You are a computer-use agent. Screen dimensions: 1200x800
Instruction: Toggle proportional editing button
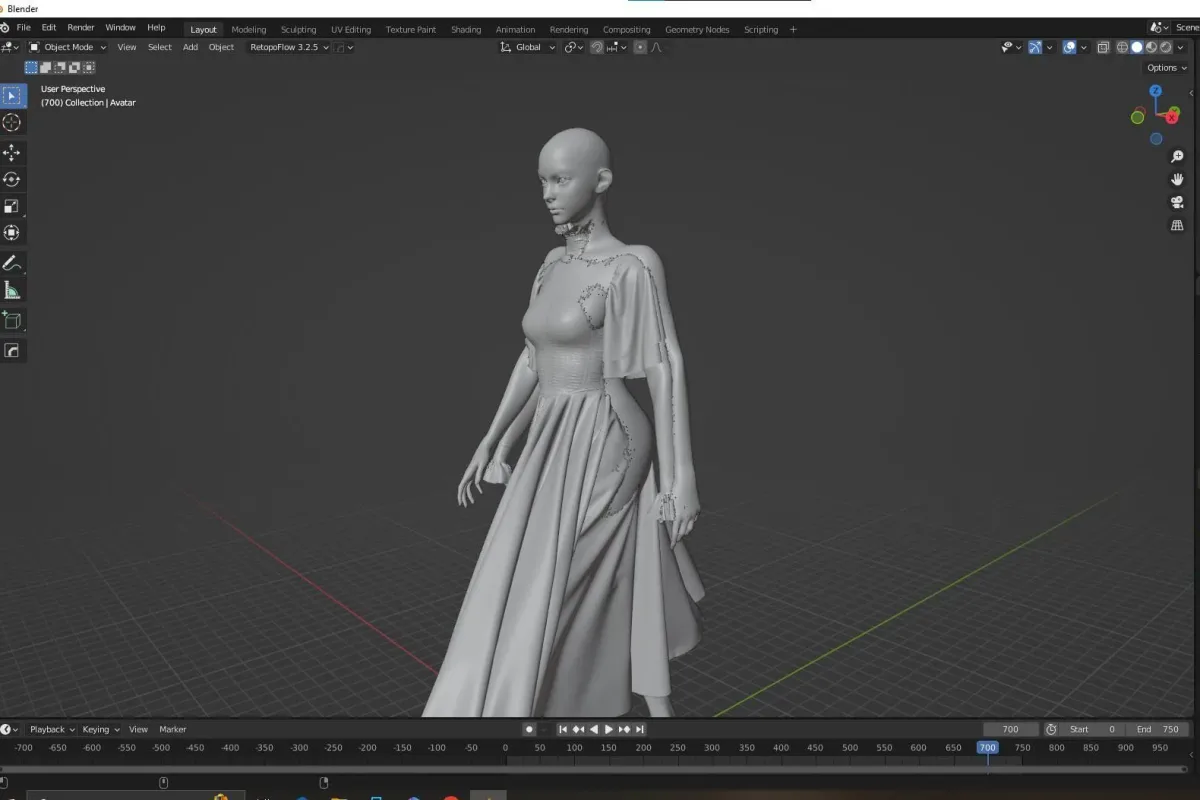pyautogui.click(x=640, y=47)
